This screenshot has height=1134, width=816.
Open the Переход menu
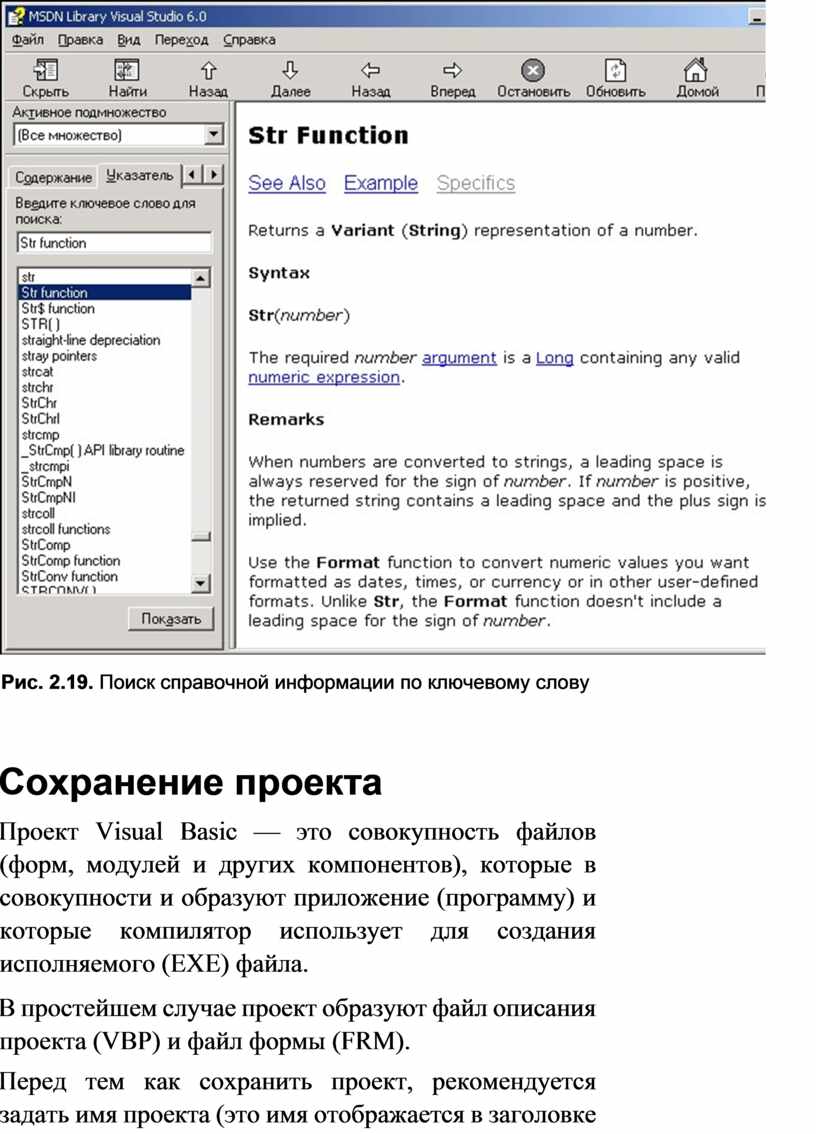pyautogui.click(x=181, y=40)
